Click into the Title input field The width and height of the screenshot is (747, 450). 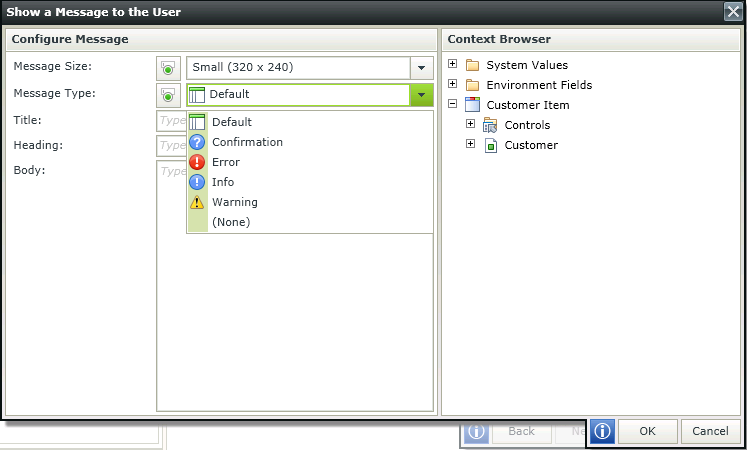pyautogui.click(x=172, y=121)
